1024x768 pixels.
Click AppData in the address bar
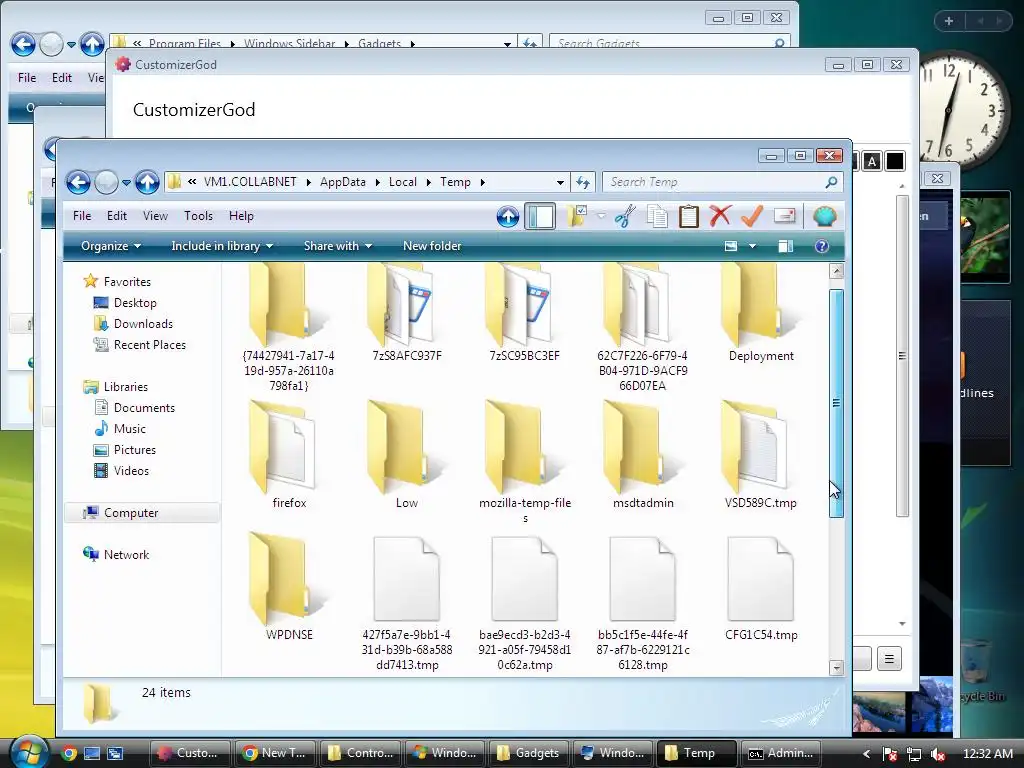342,182
